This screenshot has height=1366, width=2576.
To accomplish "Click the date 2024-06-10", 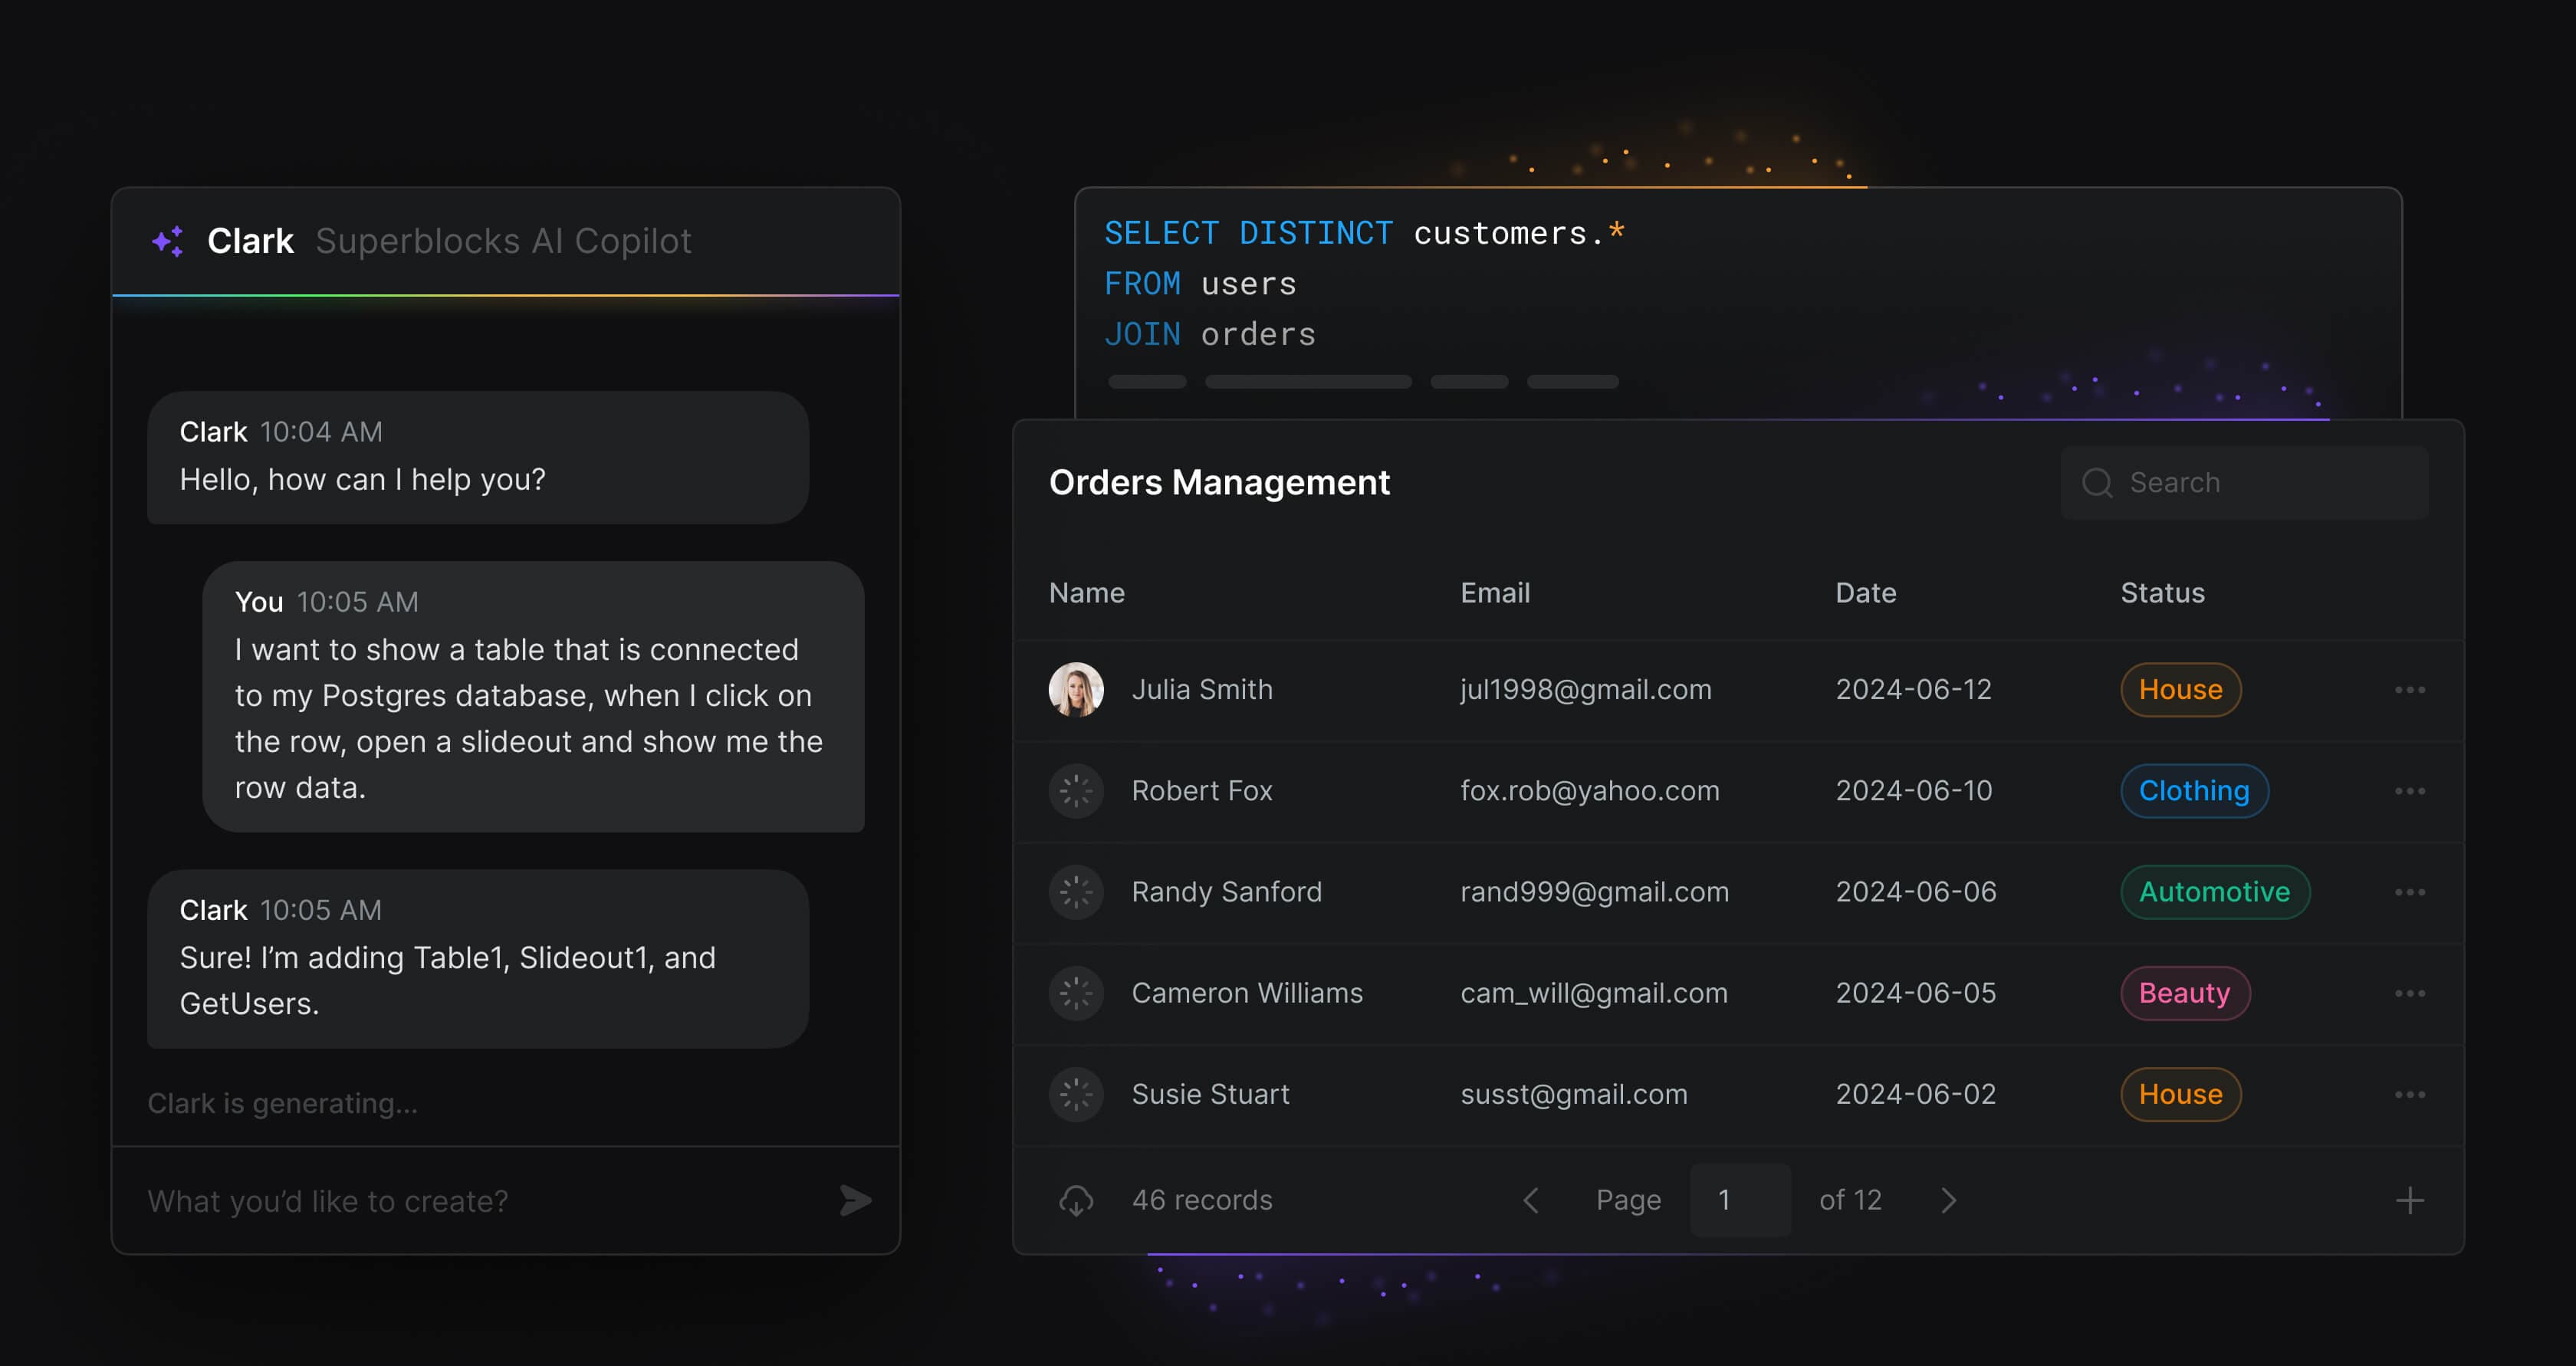I will 1914,790.
